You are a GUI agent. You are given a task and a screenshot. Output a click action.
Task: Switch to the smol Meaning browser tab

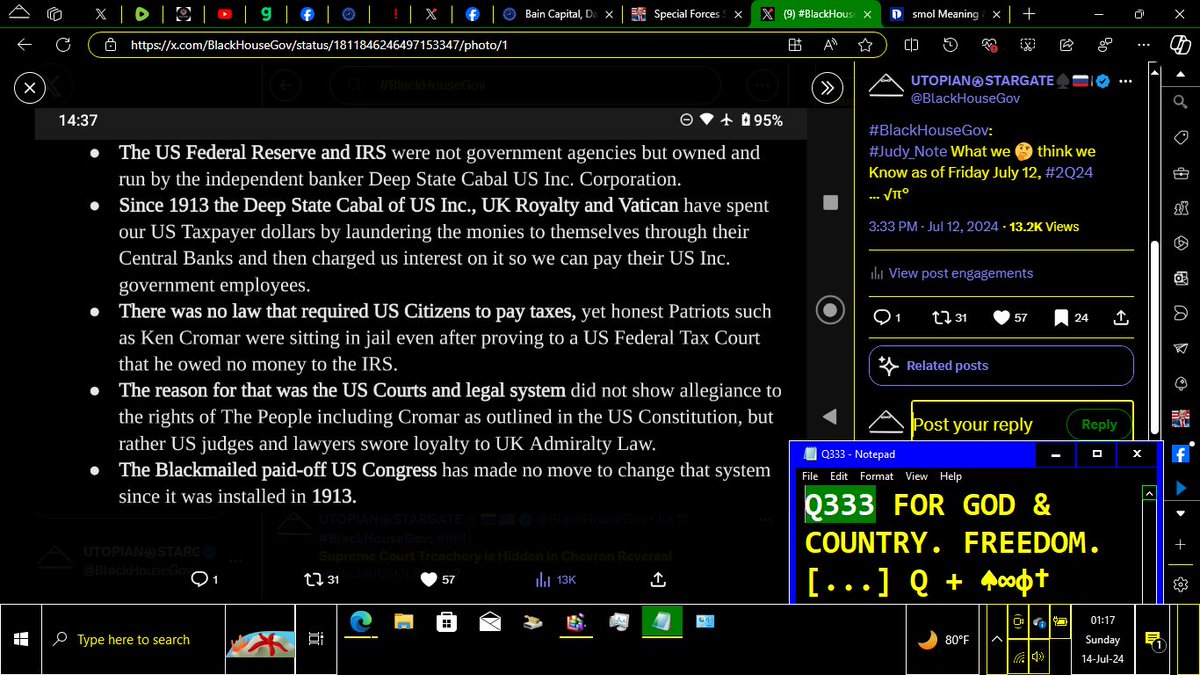(945, 14)
